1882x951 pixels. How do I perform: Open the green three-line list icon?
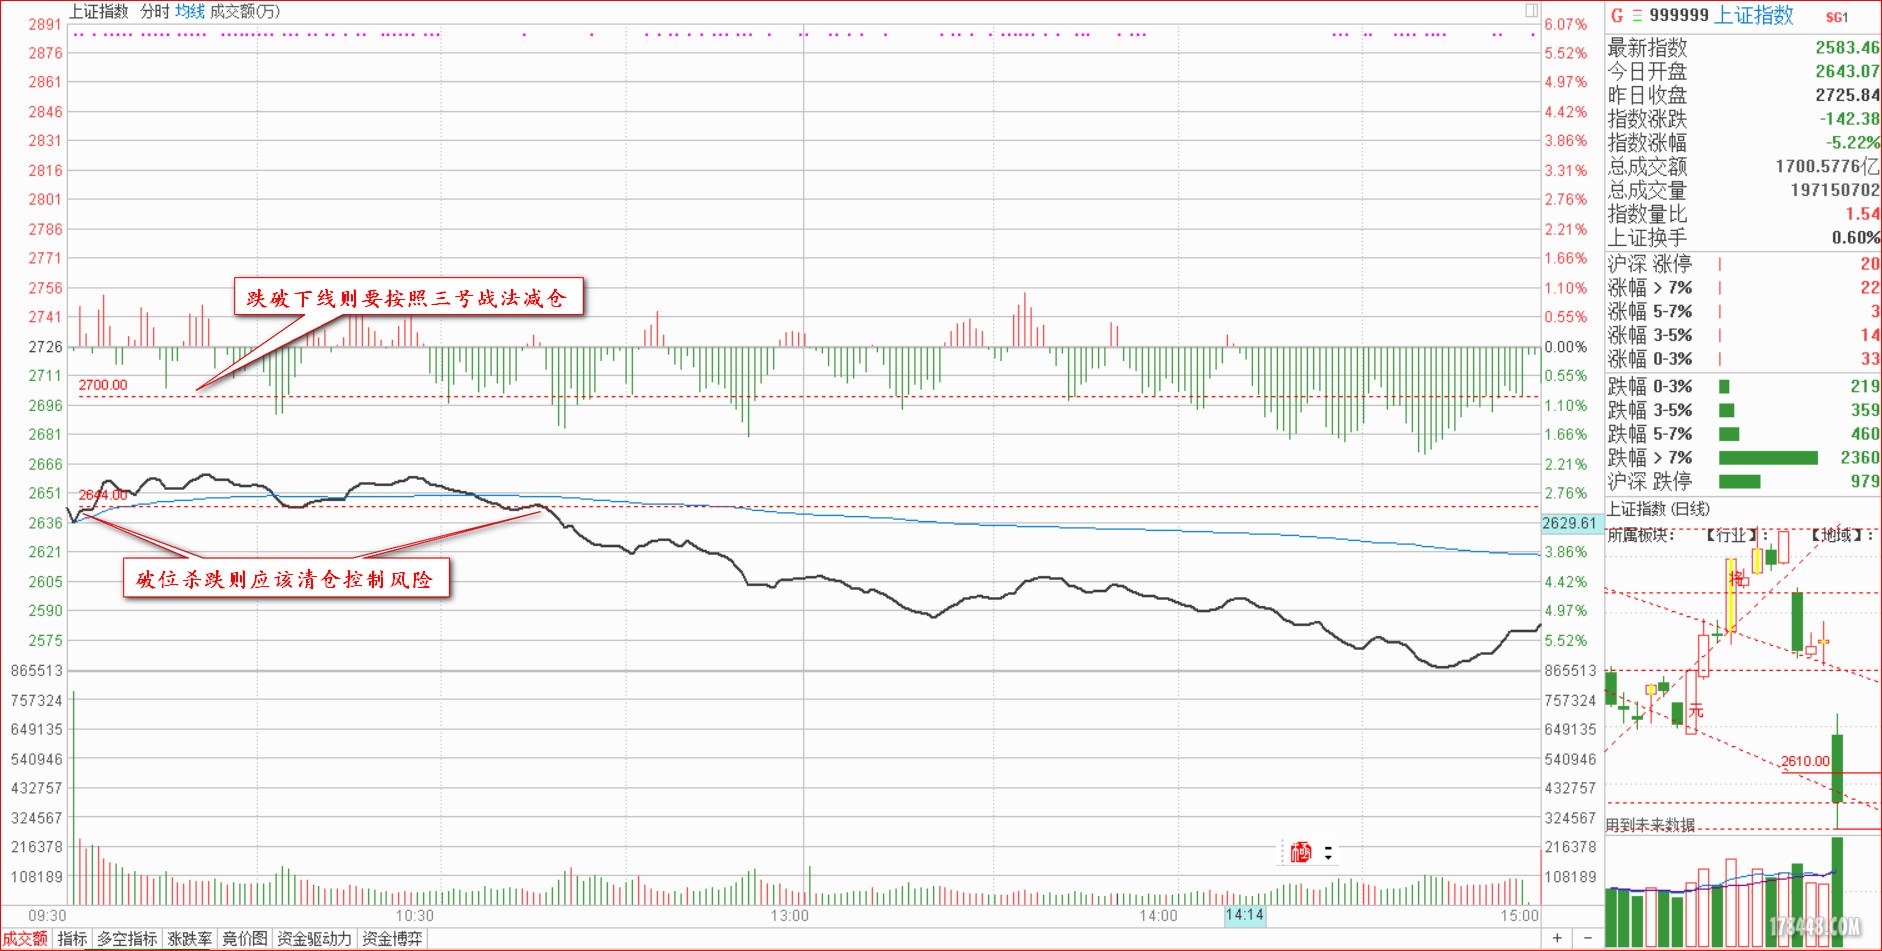pos(1637,15)
